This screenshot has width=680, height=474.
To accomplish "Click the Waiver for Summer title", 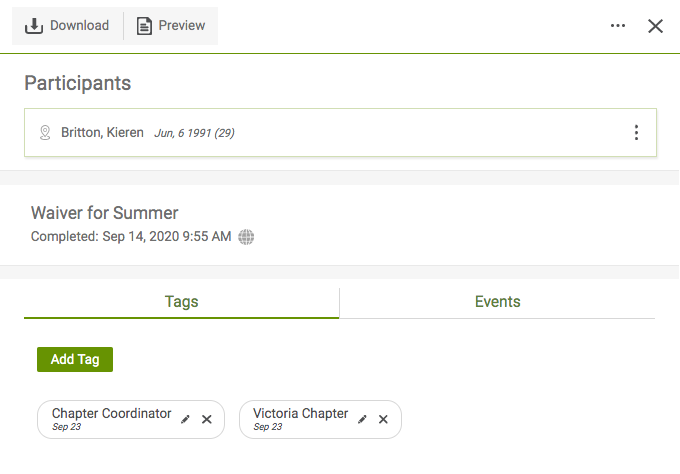I will point(104,213).
